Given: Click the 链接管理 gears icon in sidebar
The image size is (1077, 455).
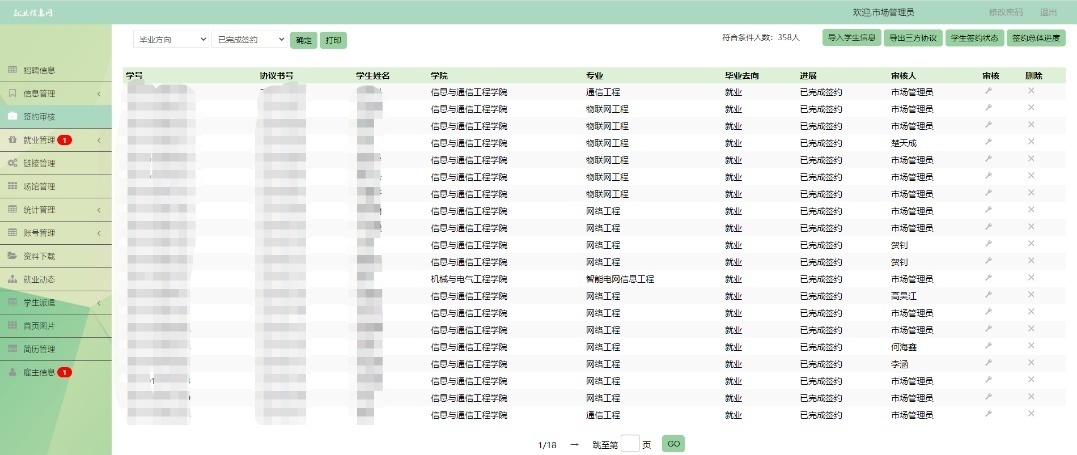Looking at the screenshot, I should pos(12,163).
